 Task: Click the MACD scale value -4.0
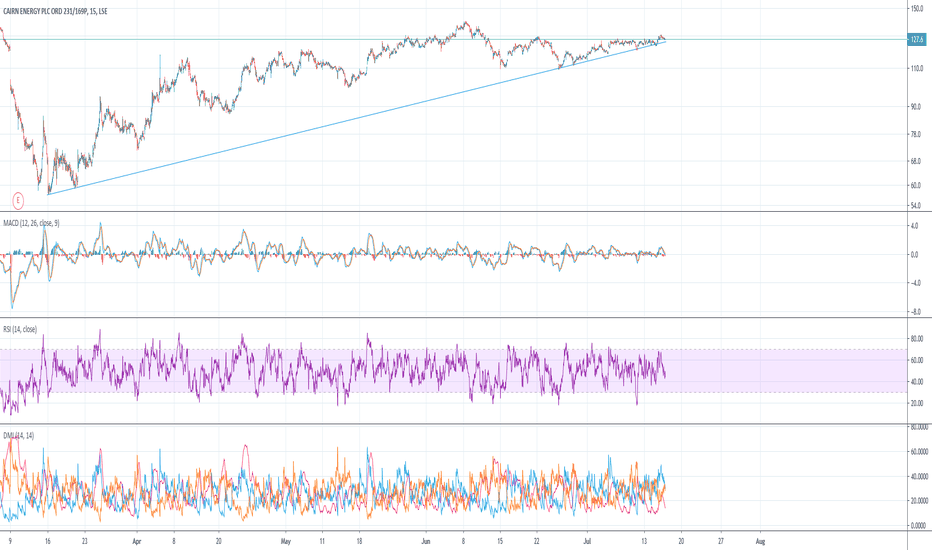(914, 283)
